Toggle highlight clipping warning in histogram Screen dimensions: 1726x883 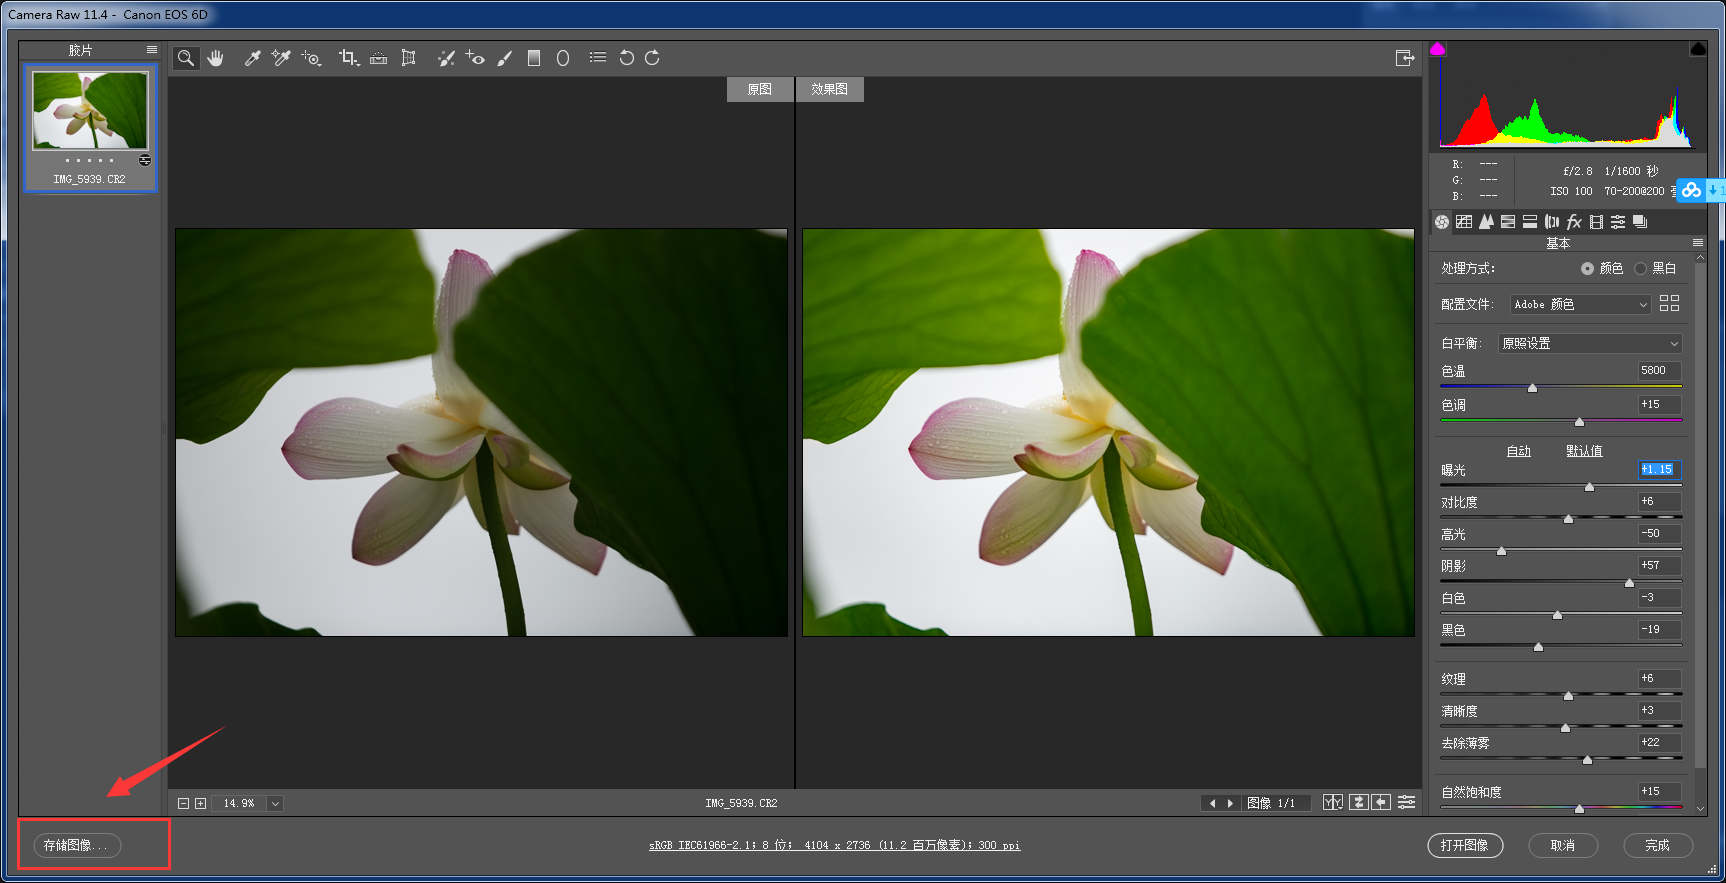click(1698, 49)
